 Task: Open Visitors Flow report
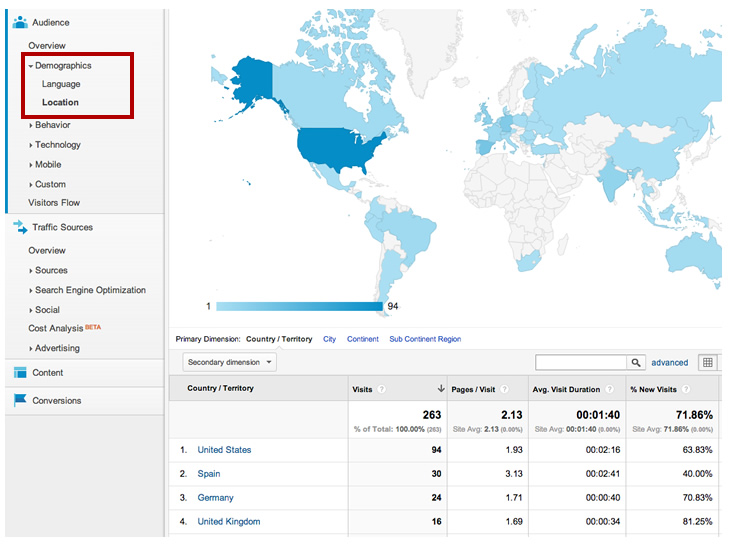[x=54, y=203]
